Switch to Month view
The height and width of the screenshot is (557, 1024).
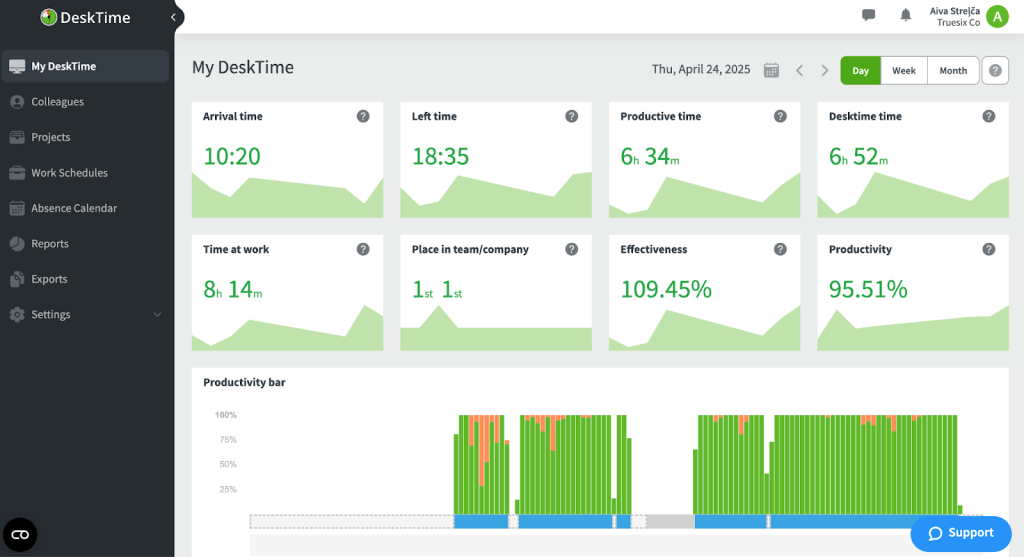pyautogui.click(x=953, y=71)
